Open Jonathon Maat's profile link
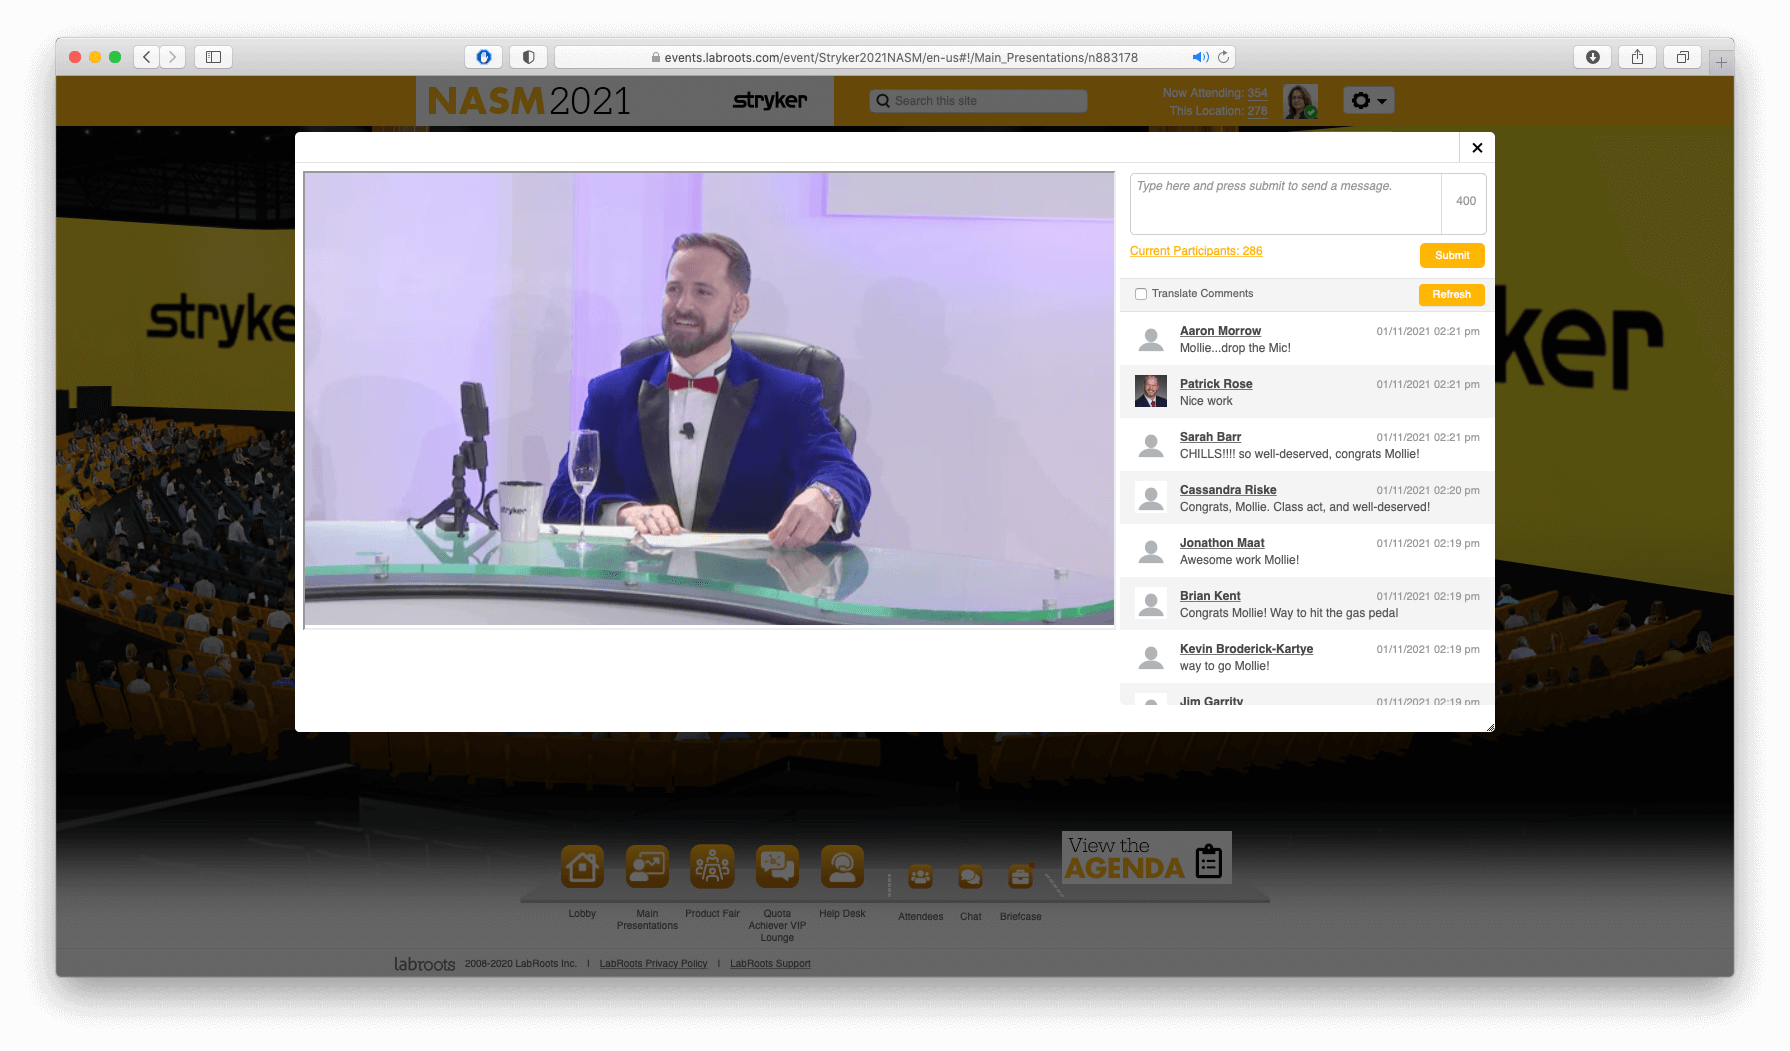 pyautogui.click(x=1222, y=543)
